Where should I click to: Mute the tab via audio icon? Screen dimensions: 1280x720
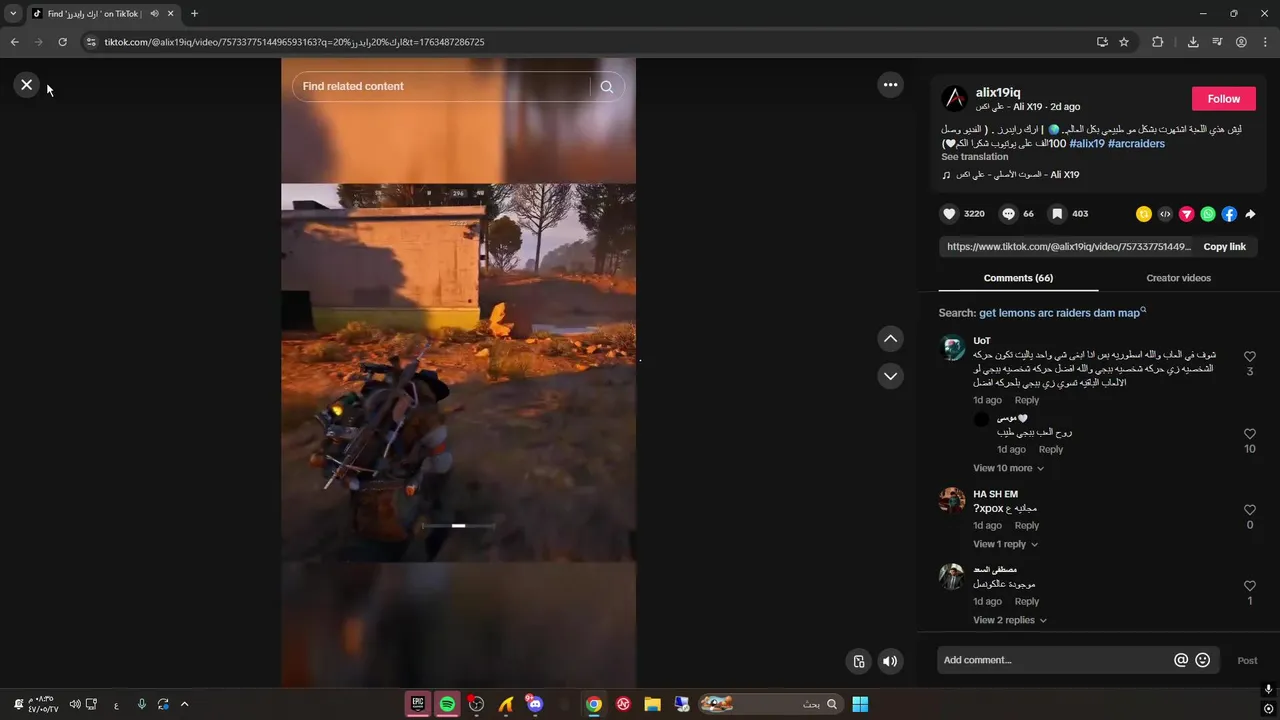(x=154, y=13)
